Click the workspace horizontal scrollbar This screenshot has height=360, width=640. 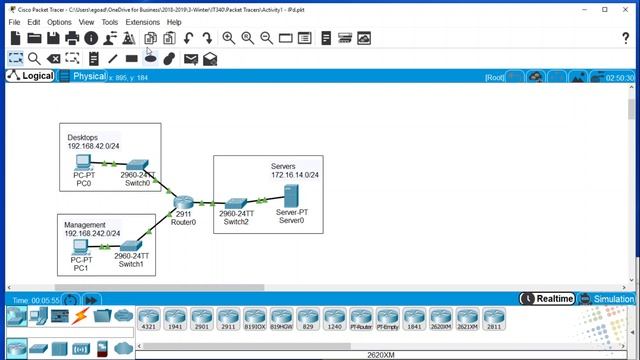159,287
